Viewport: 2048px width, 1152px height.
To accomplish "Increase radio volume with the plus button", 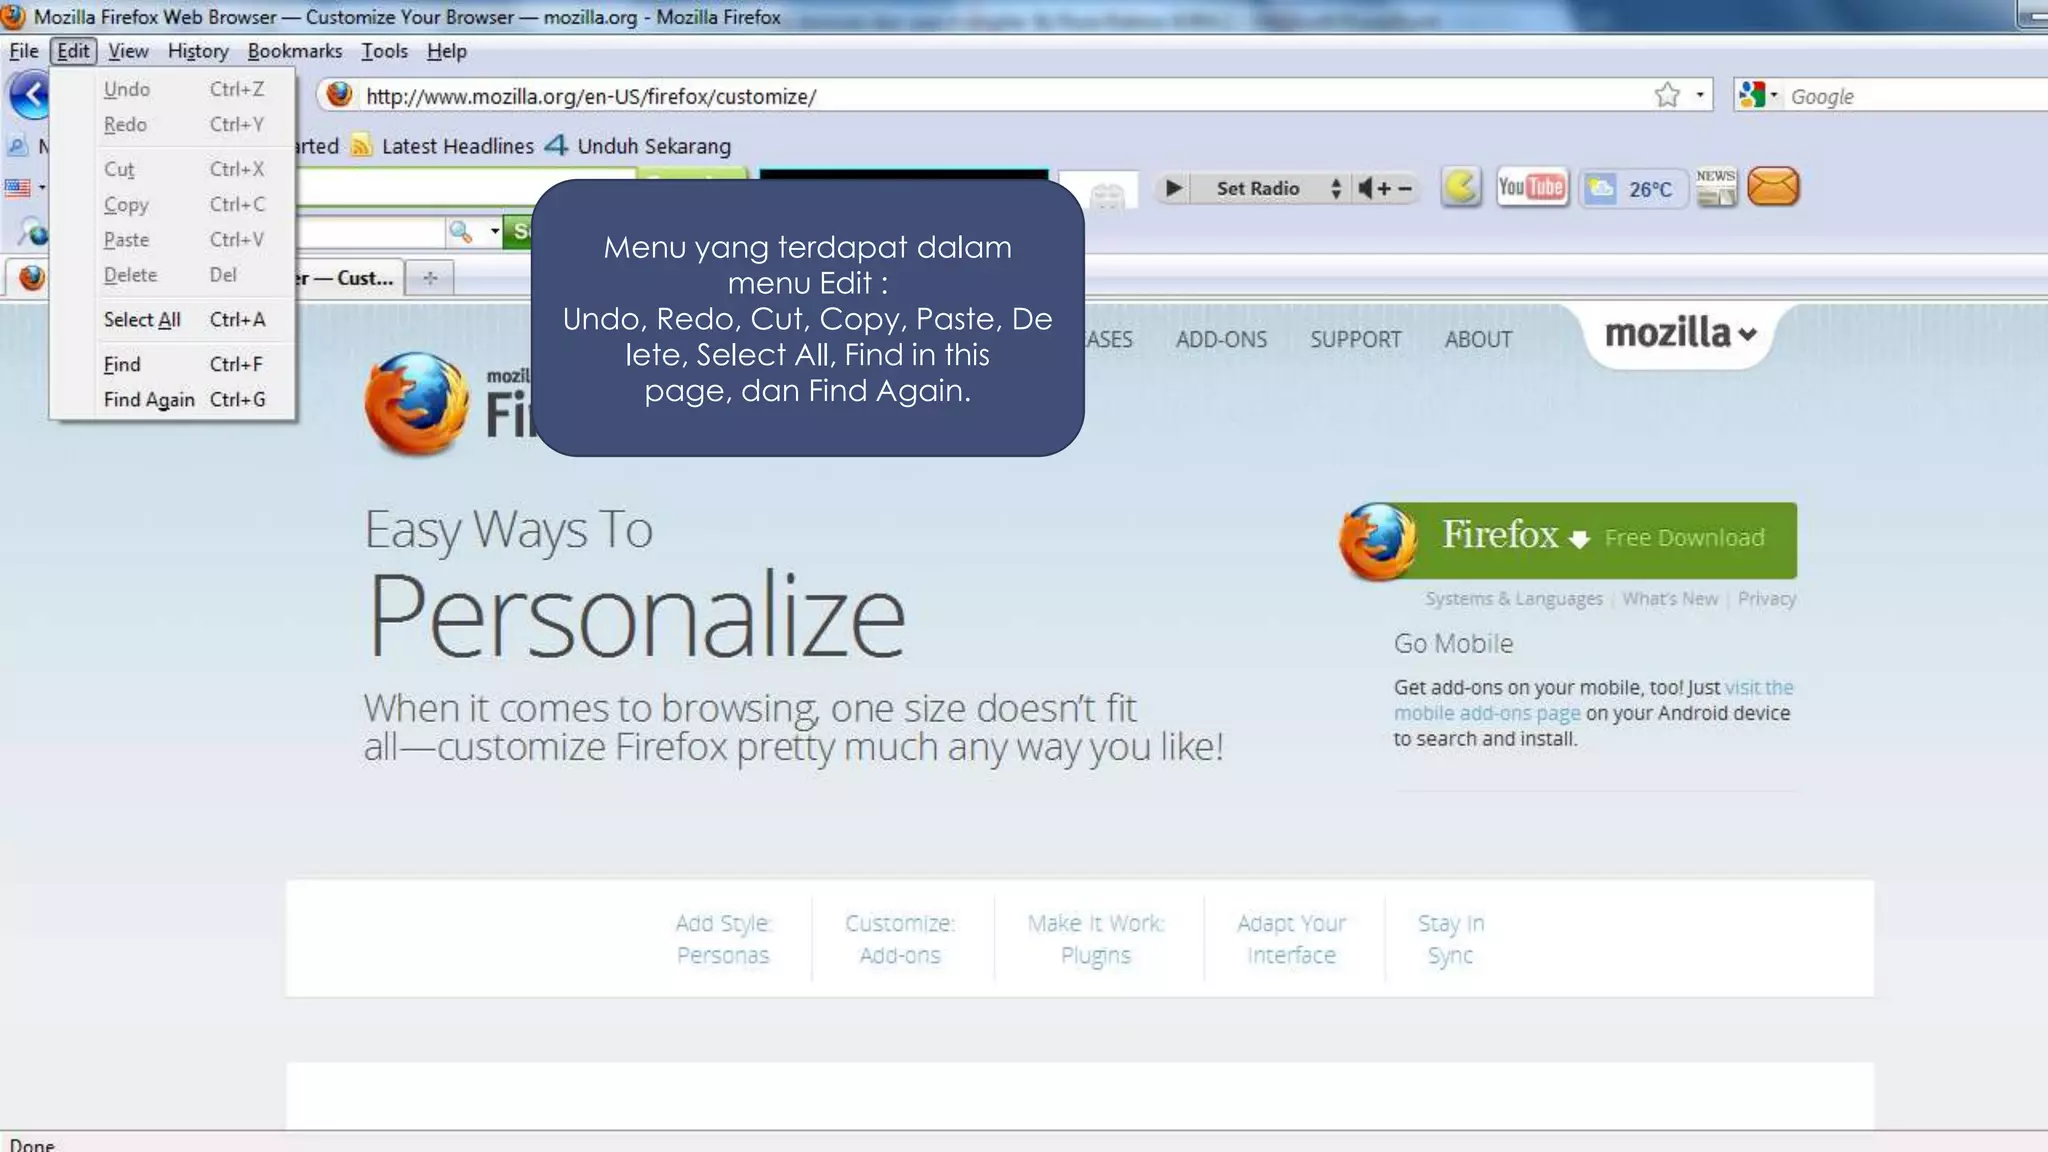I will 1384,188.
